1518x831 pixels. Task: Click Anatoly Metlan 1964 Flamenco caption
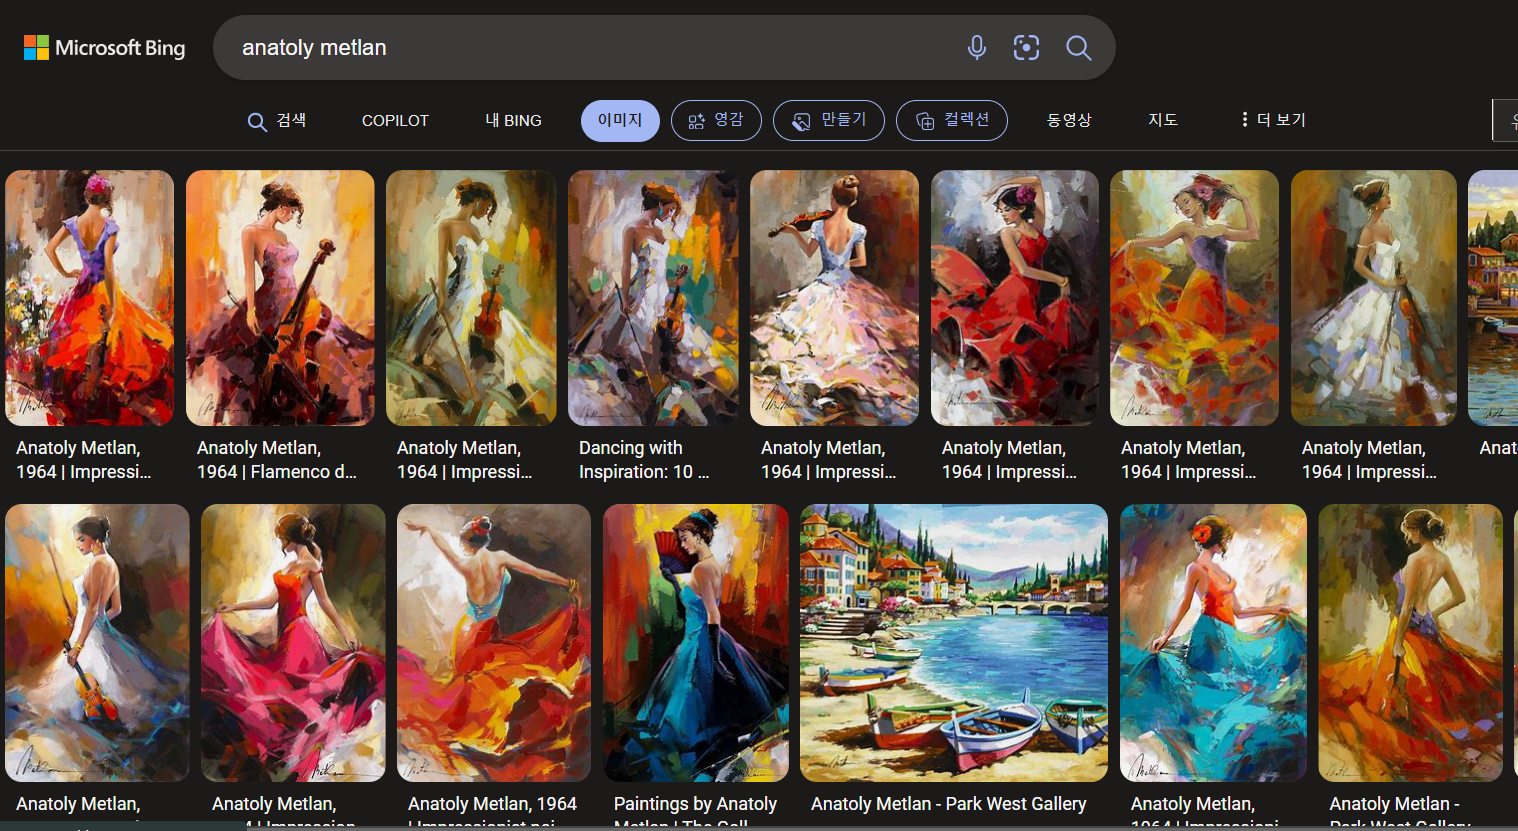click(276, 460)
